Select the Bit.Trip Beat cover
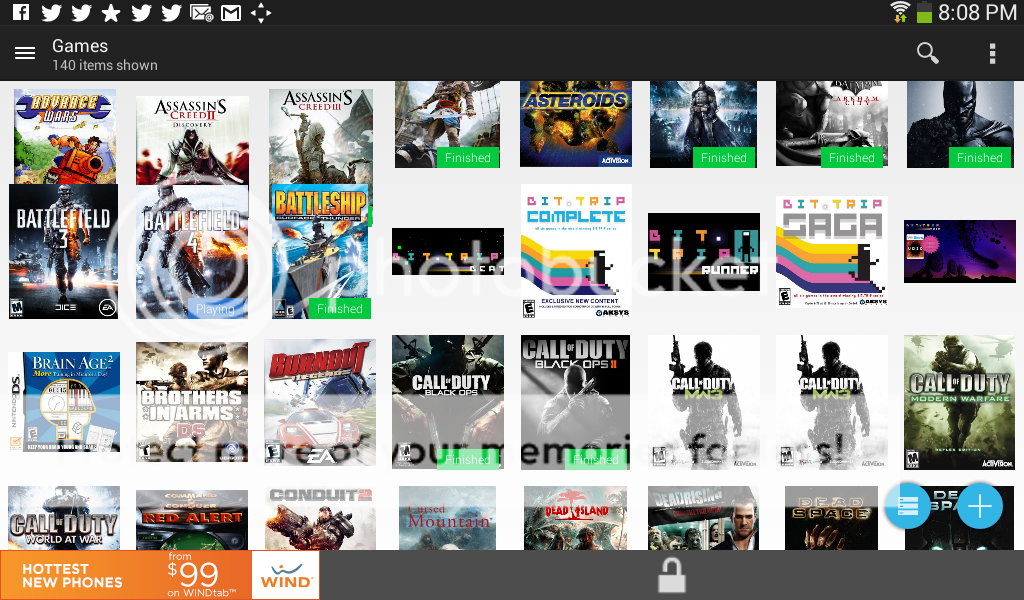 448,251
